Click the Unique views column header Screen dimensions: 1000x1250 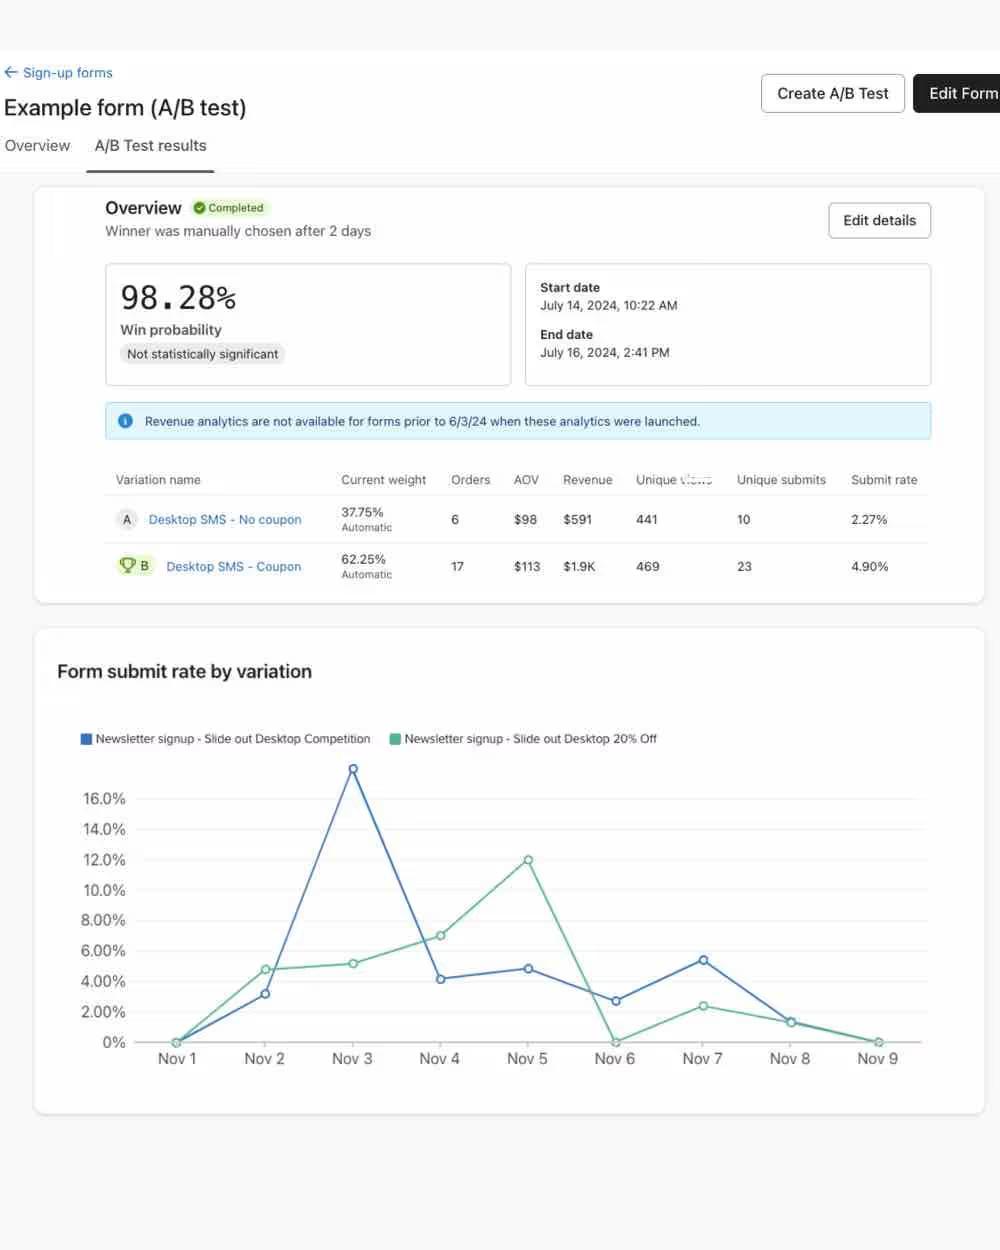tap(672, 479)
